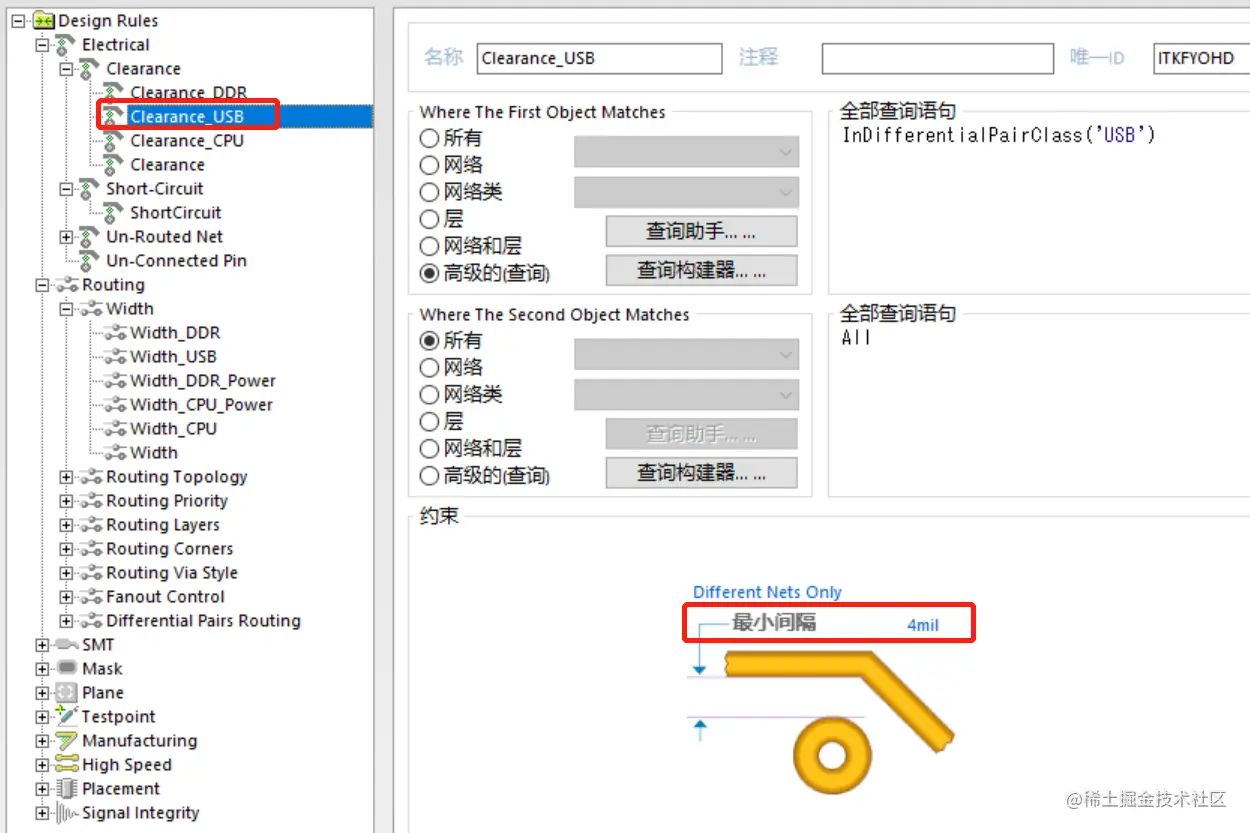Click the Clearance_DDR rule icon

[115, 92]
